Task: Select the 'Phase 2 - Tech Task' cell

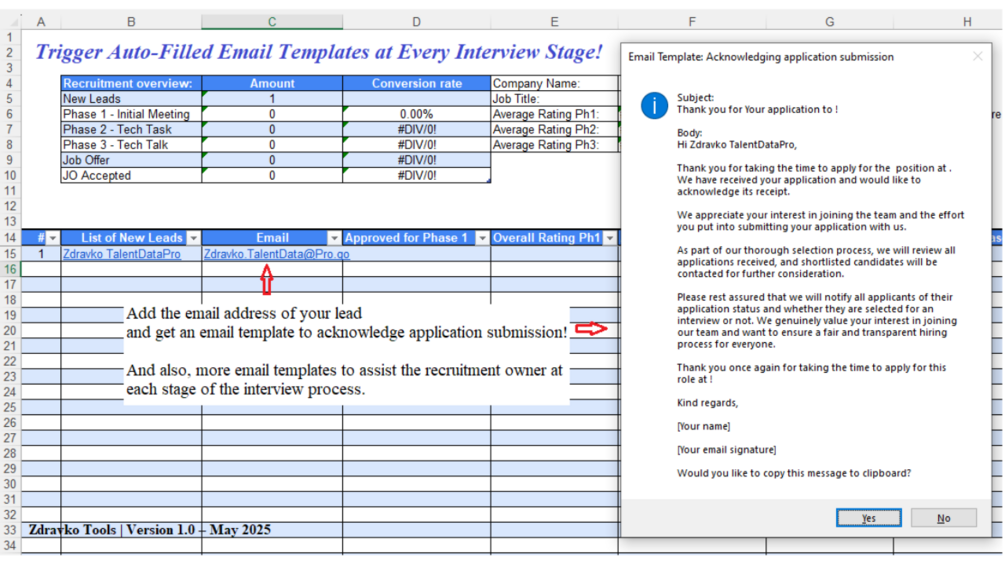Action: tap(131, 129)
